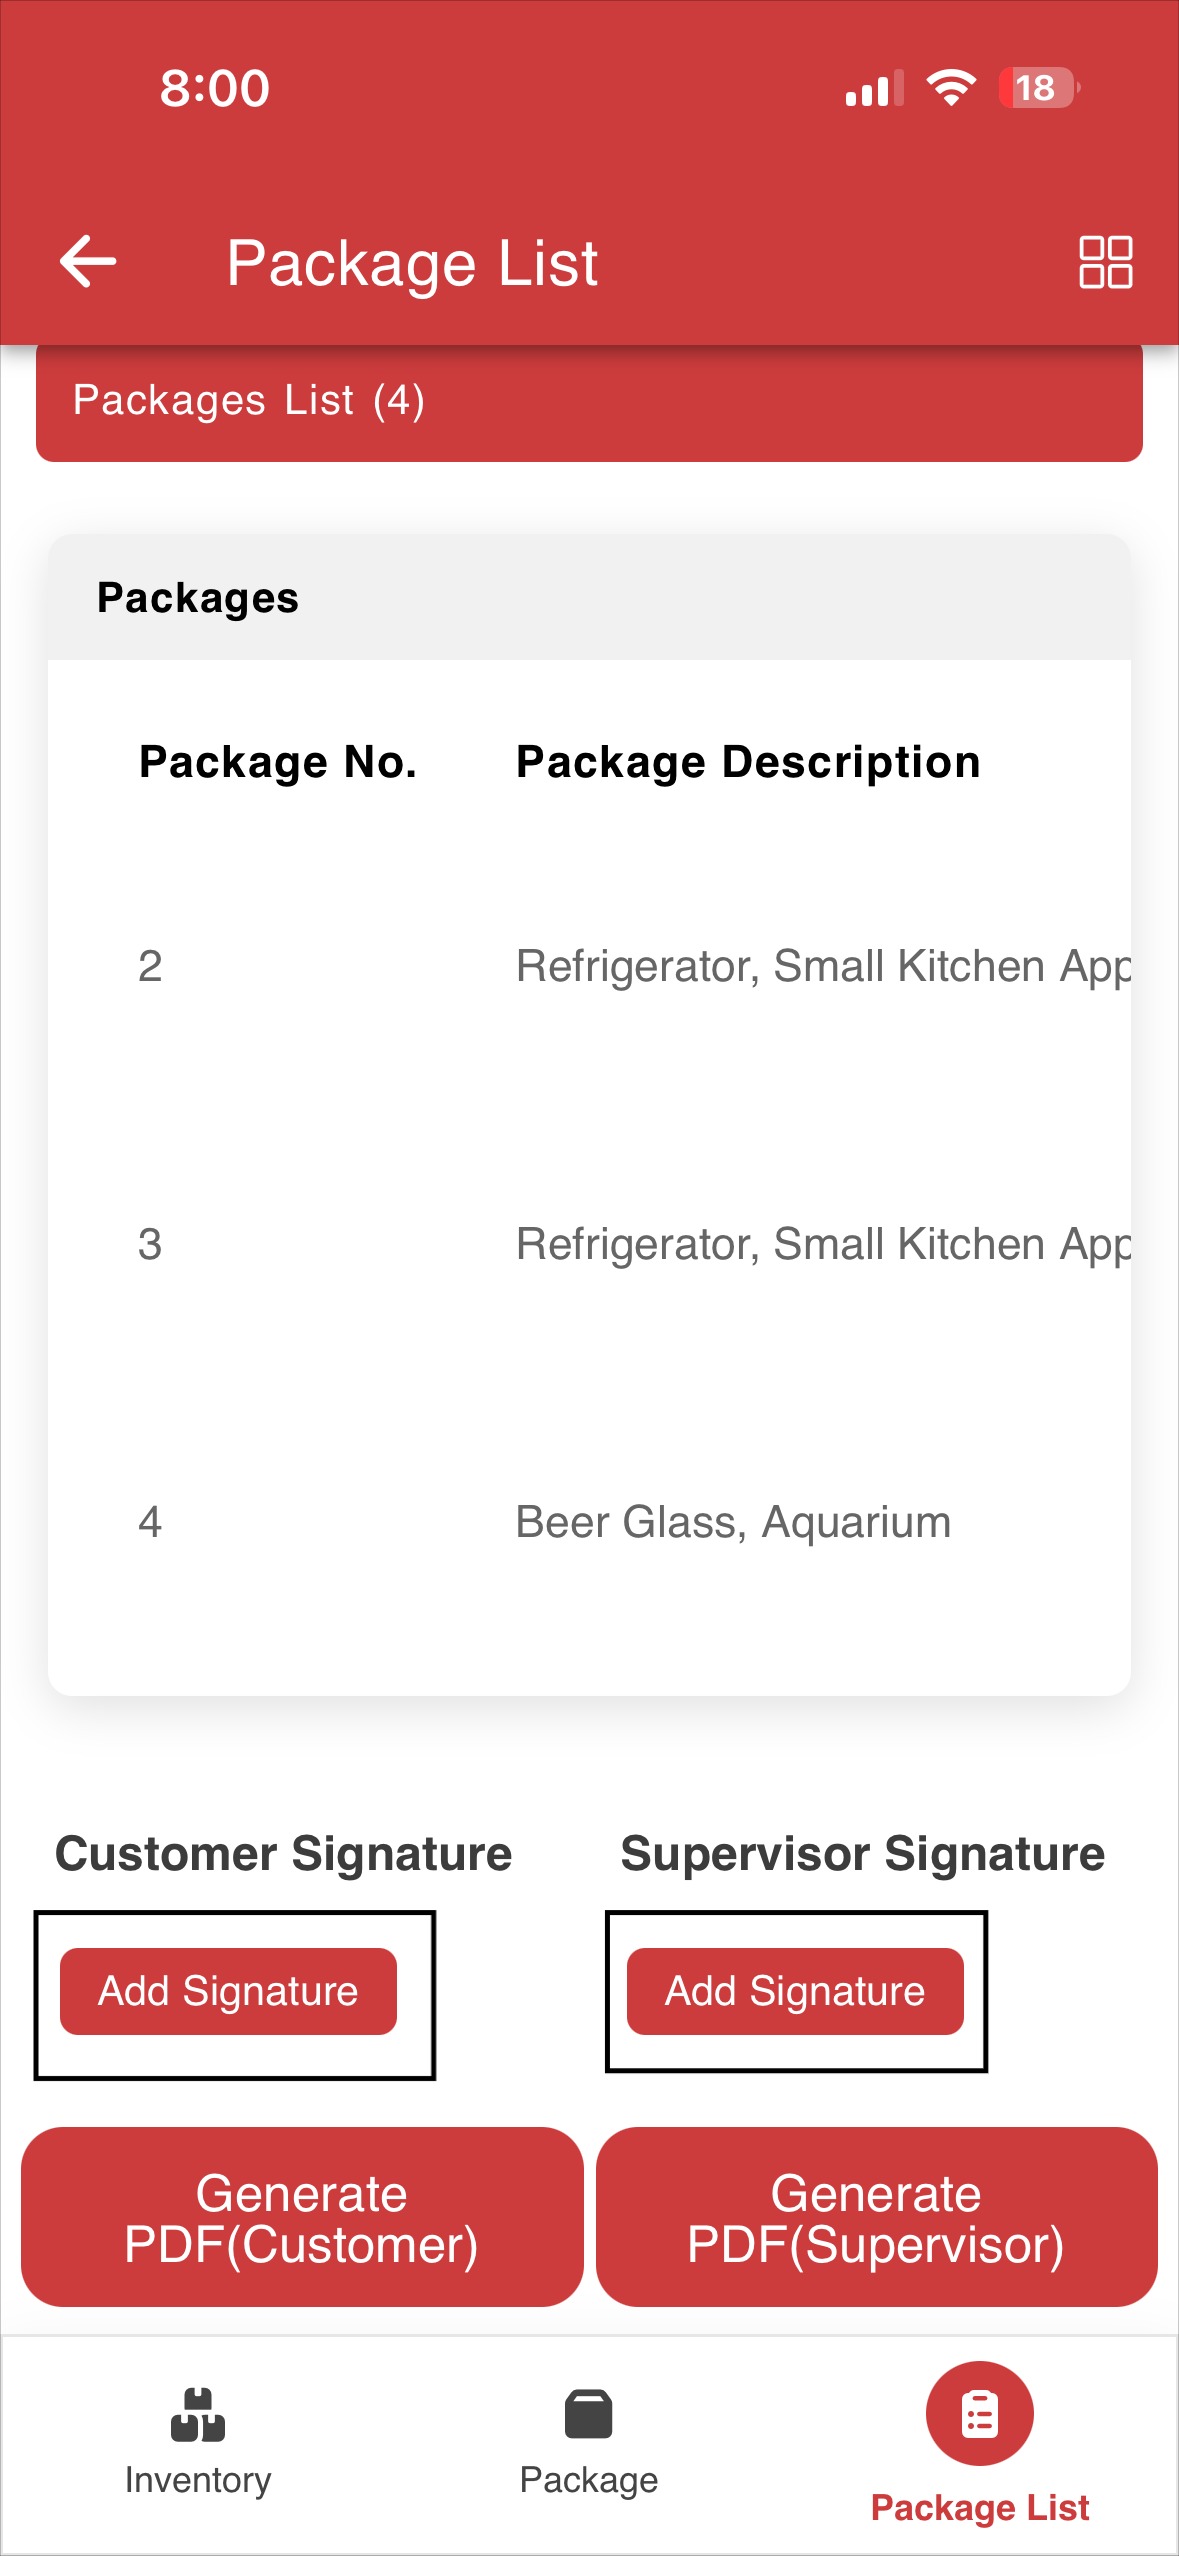Image resolution: width=1179 pixels, height=2556 pixels.
Task: Check the Wi-Fi status icon
Action: click(x=951, y=88)
